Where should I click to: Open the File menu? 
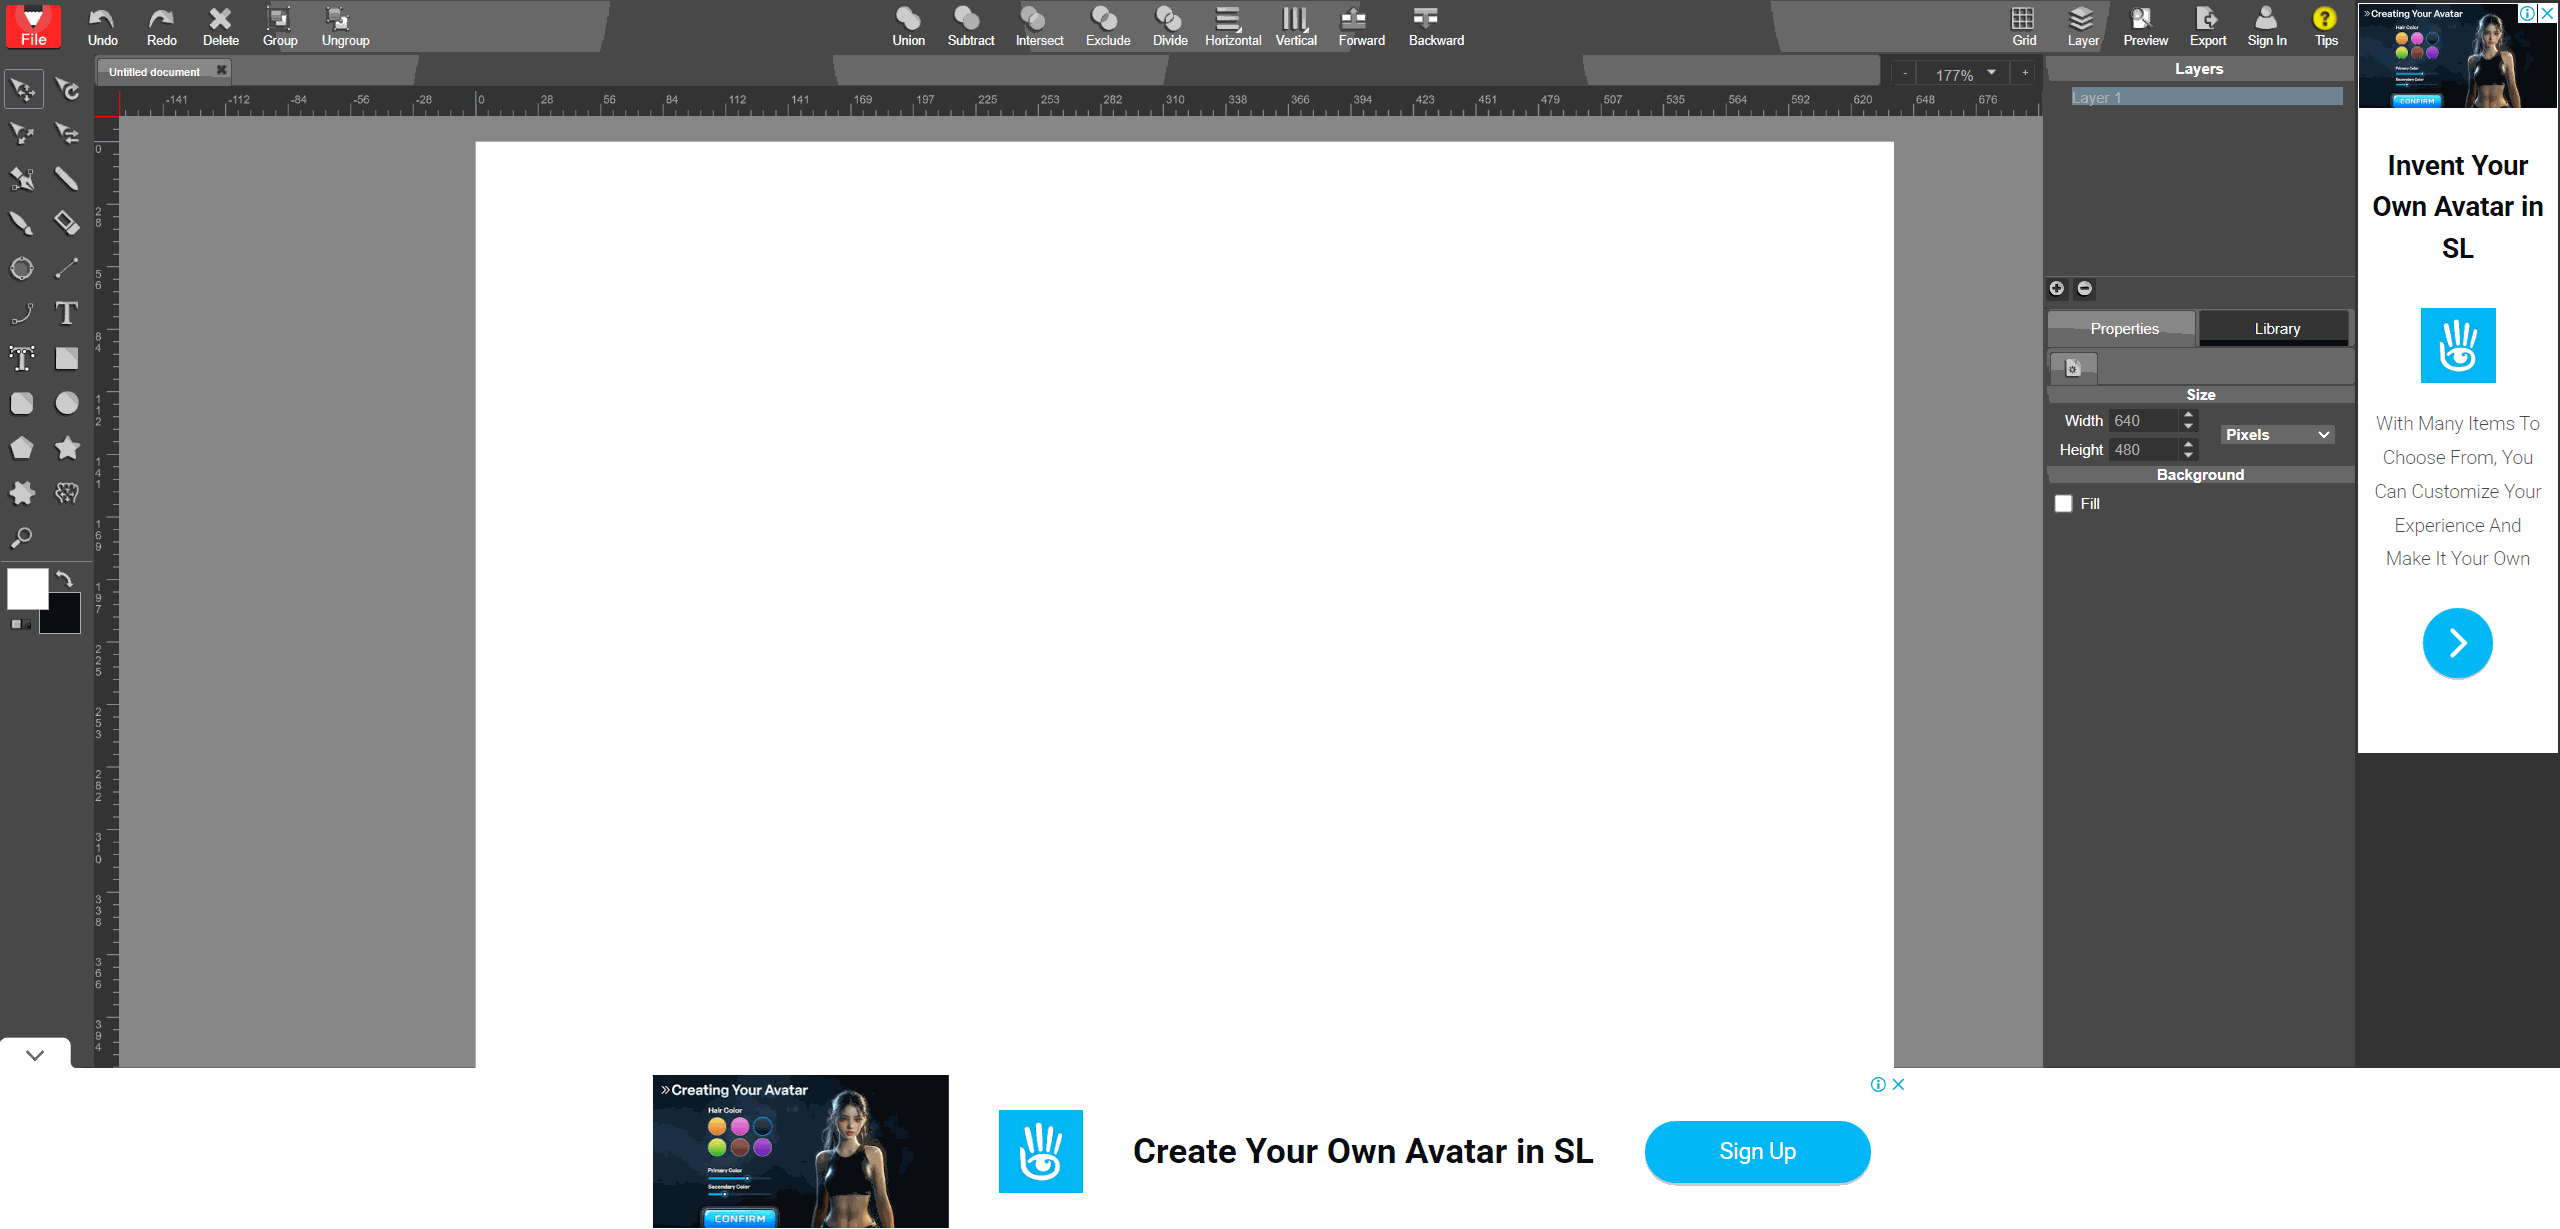pyautogui.click(x=33, y=27)
